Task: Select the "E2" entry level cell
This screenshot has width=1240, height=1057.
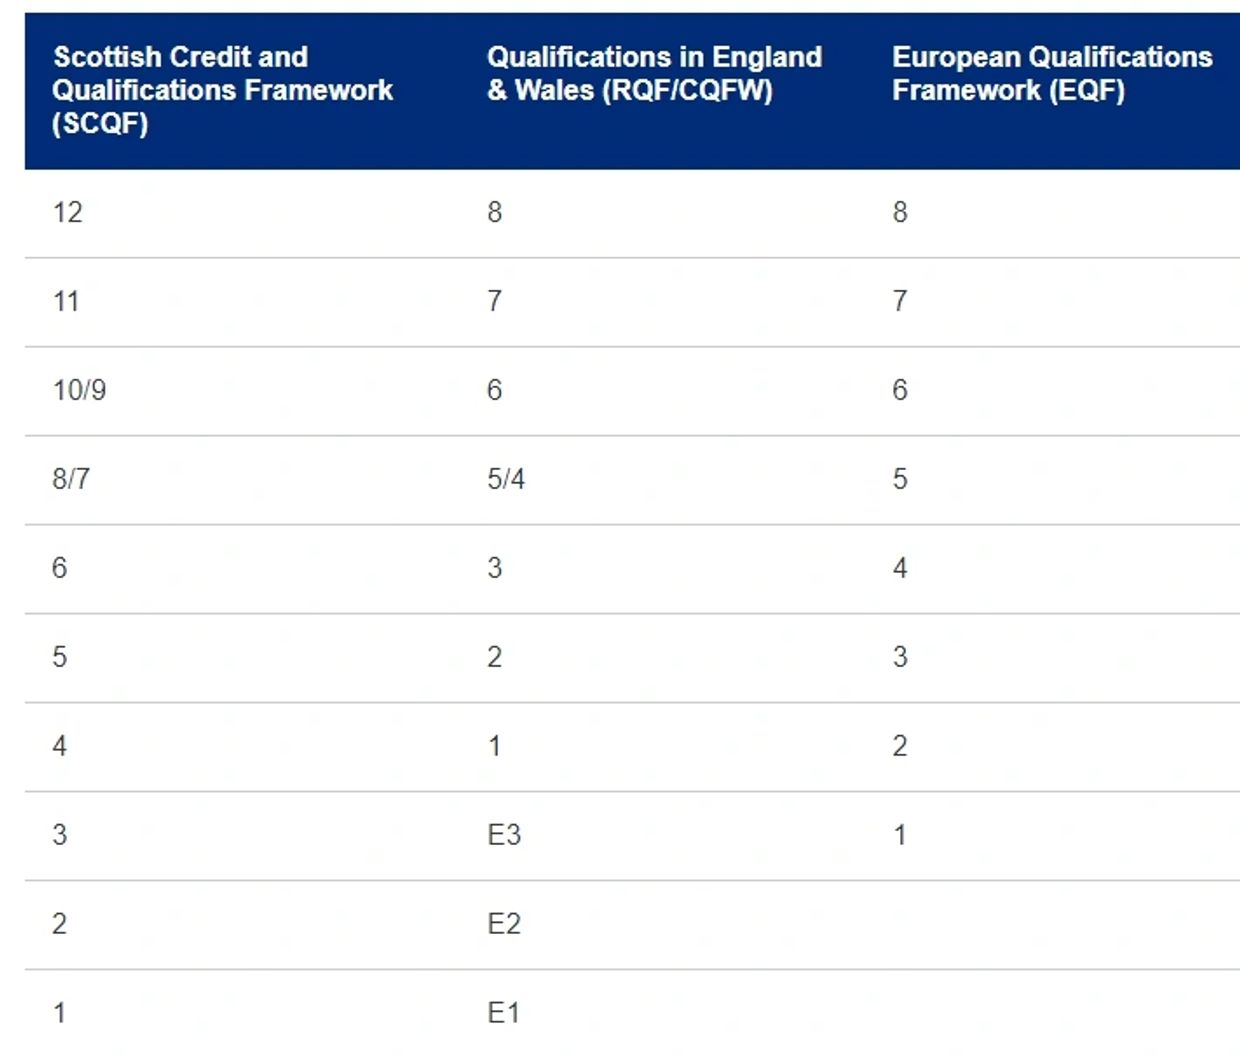Action: pos(504,924)
